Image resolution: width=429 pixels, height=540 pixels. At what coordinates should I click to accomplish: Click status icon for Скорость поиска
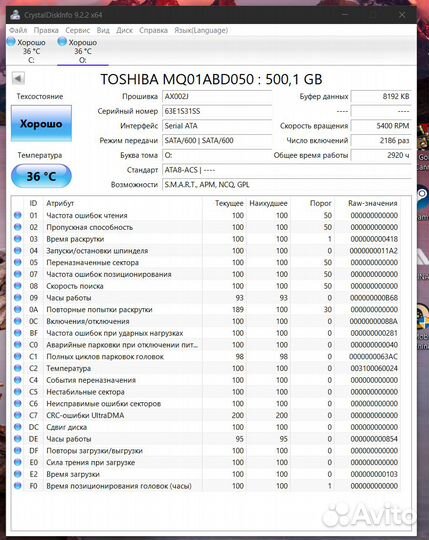pyautogui.click(x=18, y=286)
